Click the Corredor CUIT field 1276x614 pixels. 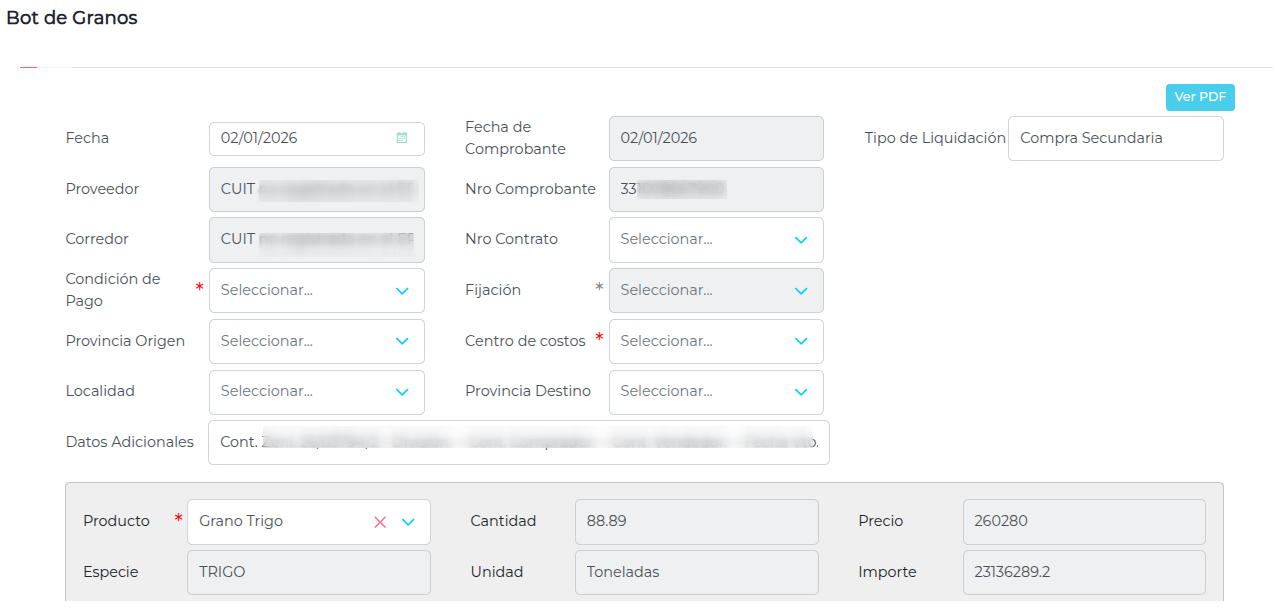tap(316, 240)
